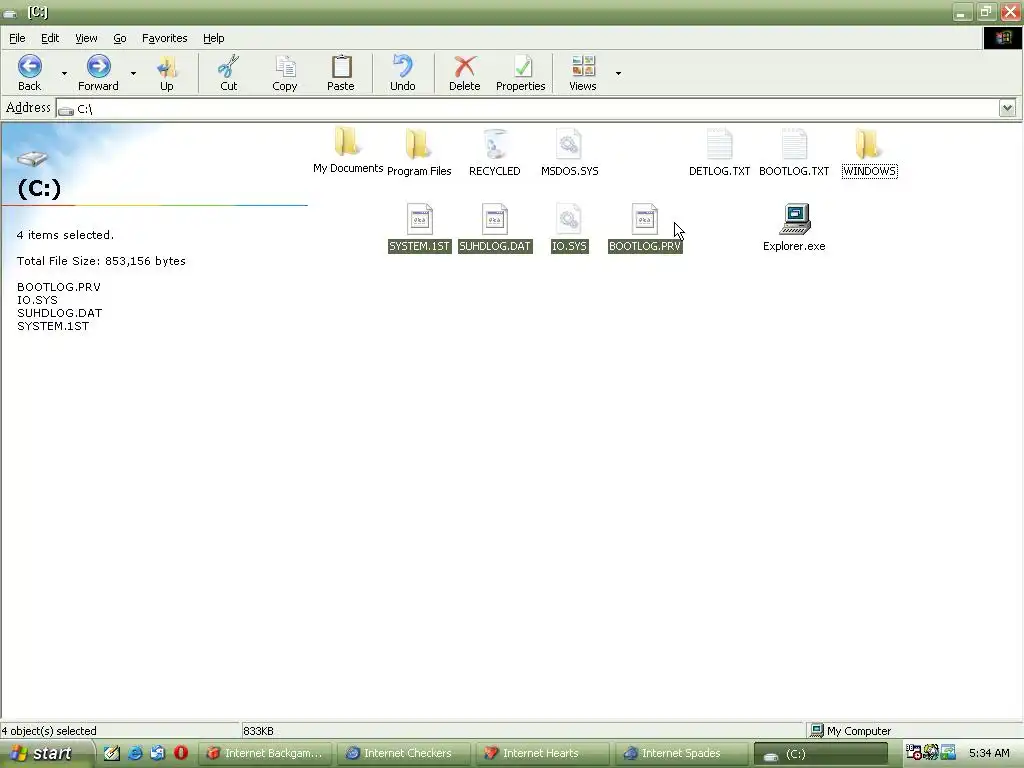Click the C:\ address field
The width and height of the screenshot is (1024, 768).
(x=526, y=108)
